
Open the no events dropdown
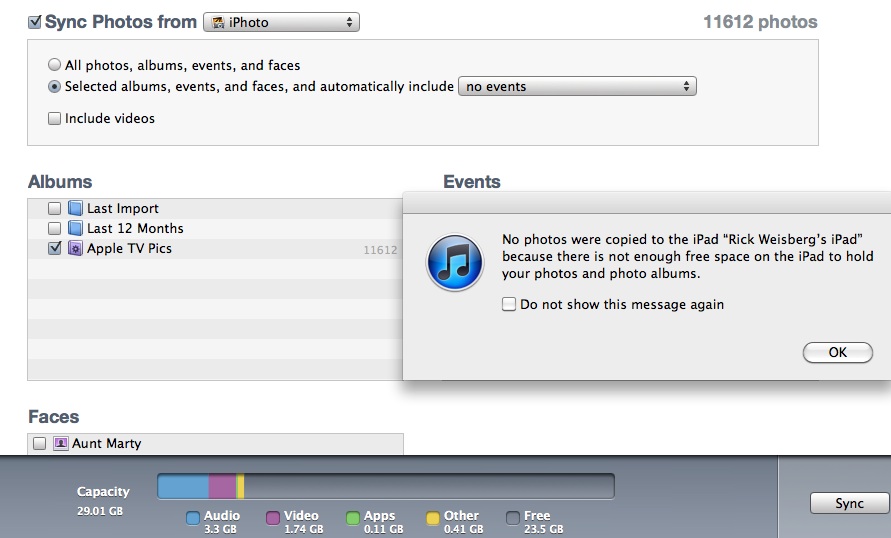coord(577,86)
